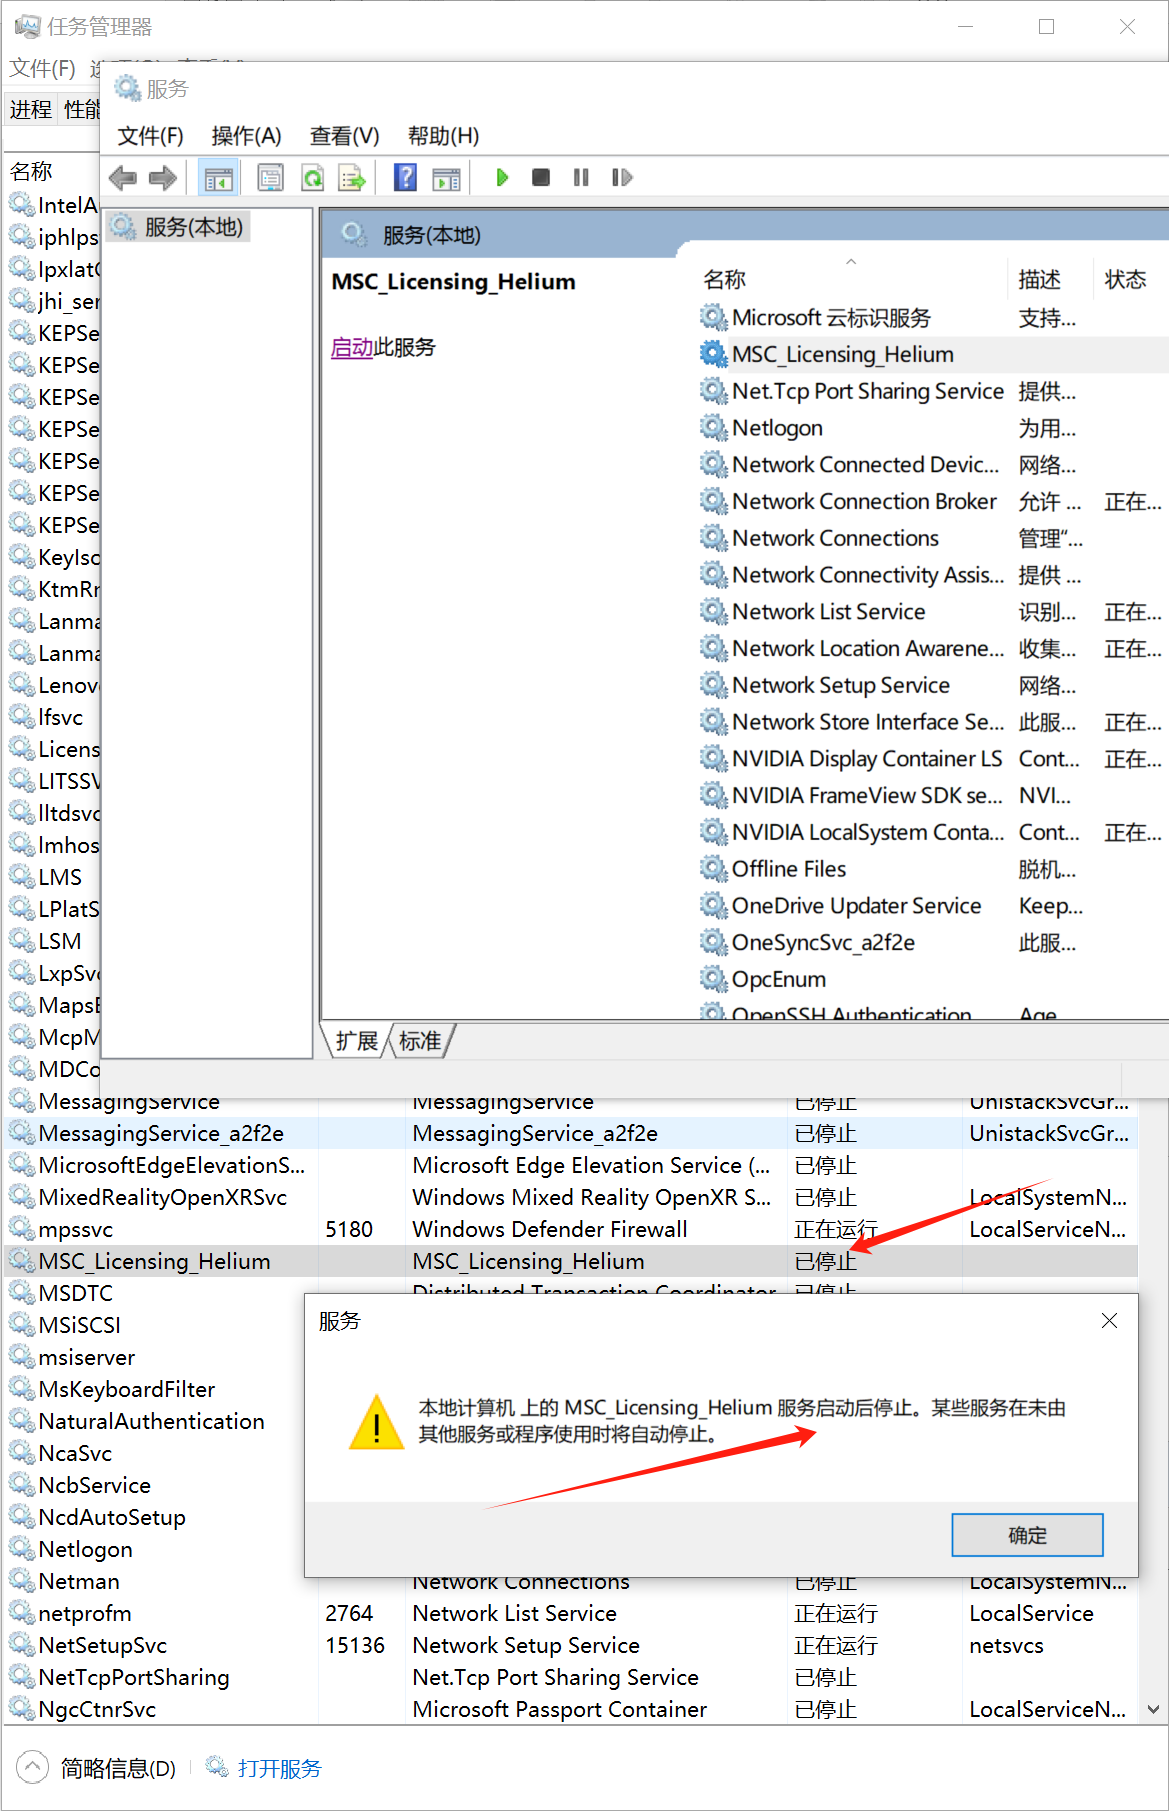Restart the service with the restart icon
This screenshot has width=1169, height=1811.
click(622, 178)
